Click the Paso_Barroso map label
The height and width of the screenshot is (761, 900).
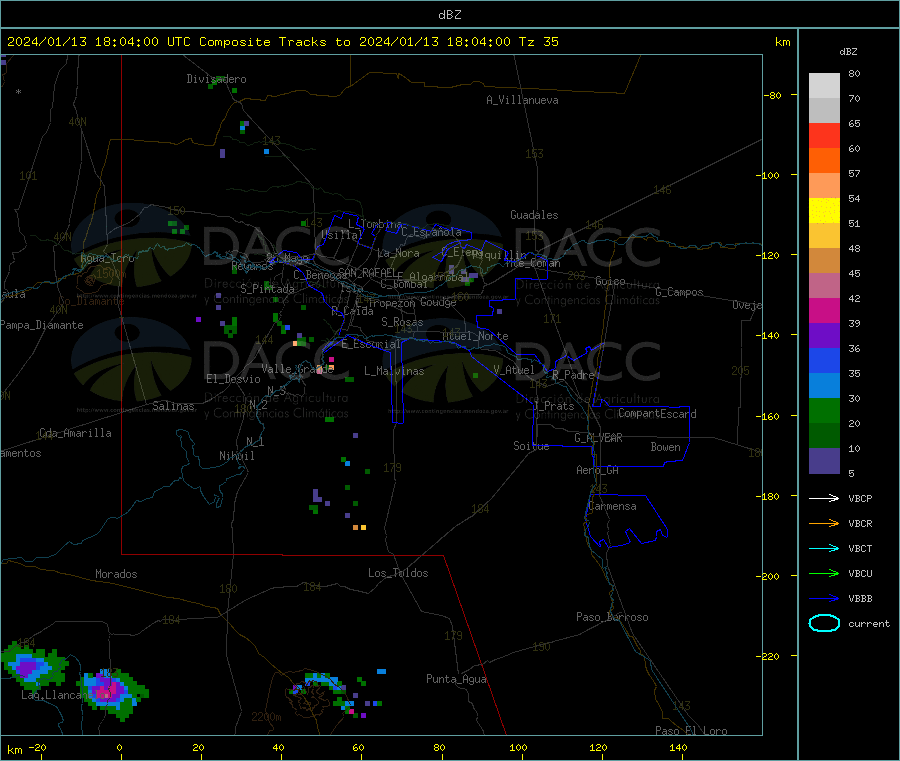[x=612, y=617]
